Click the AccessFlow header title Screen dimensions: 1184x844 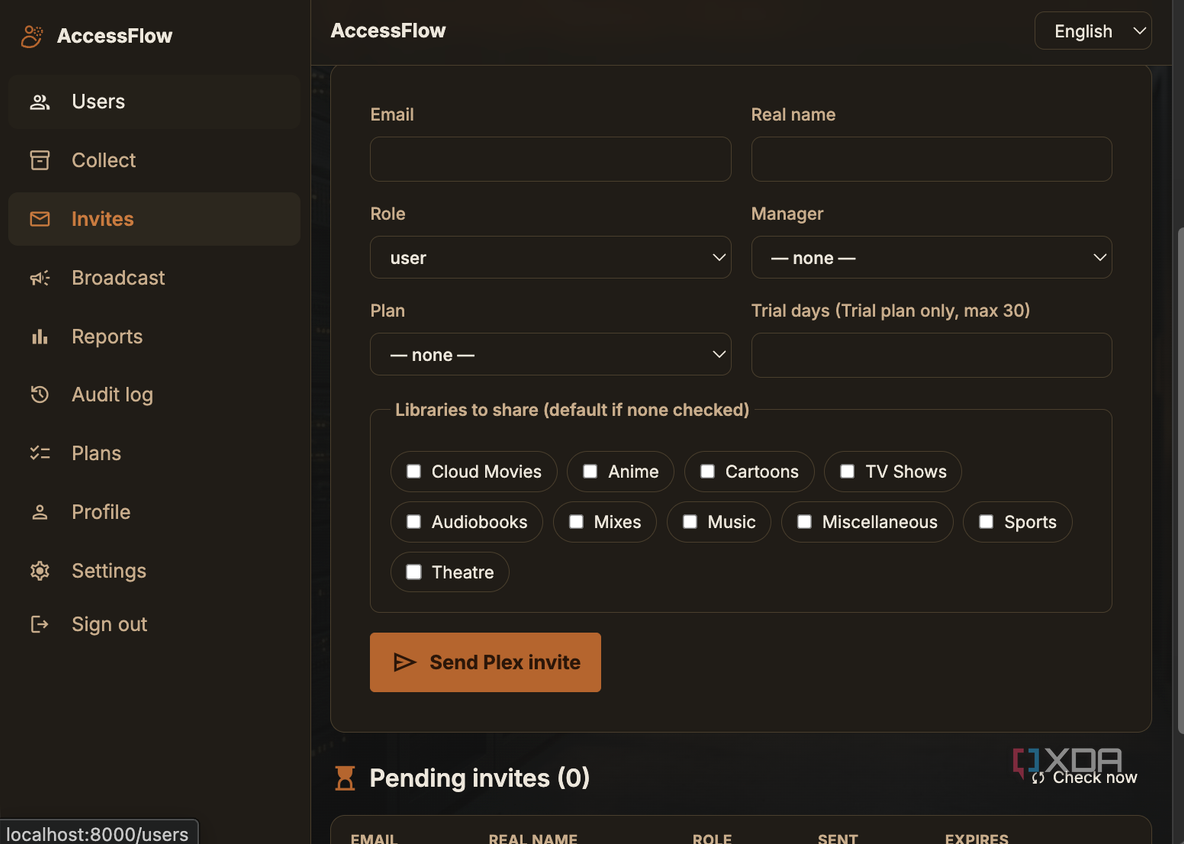tap(388, 30)
